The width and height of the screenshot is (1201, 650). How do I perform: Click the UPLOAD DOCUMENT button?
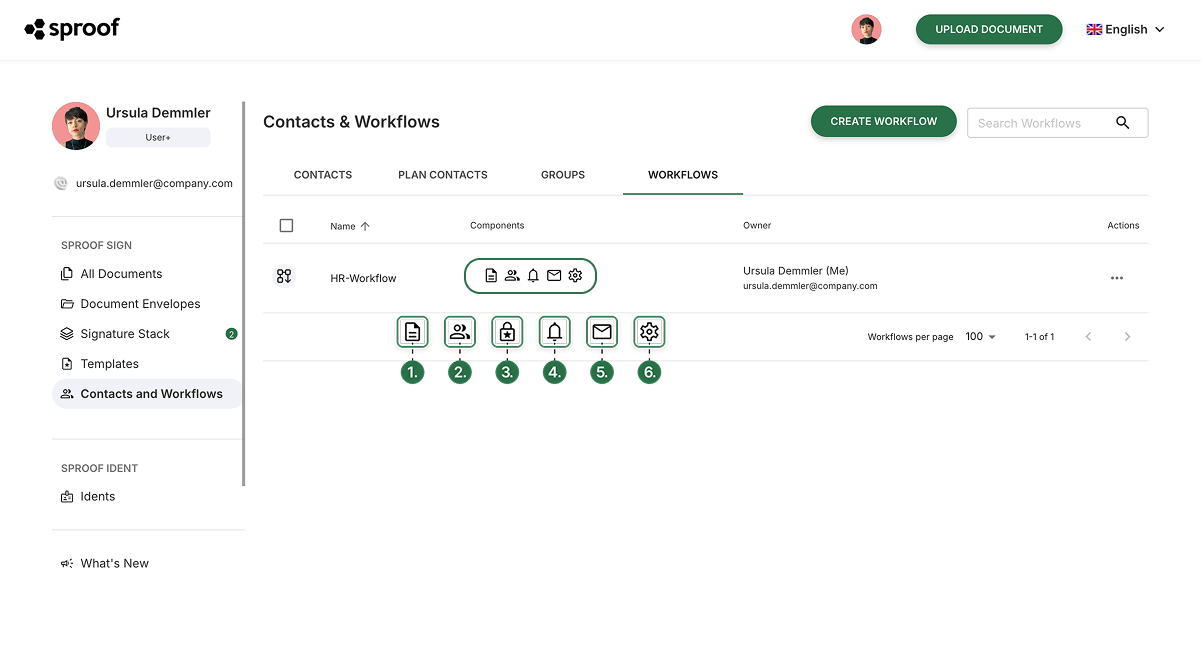pyautogui.click(x=989, y=29)
